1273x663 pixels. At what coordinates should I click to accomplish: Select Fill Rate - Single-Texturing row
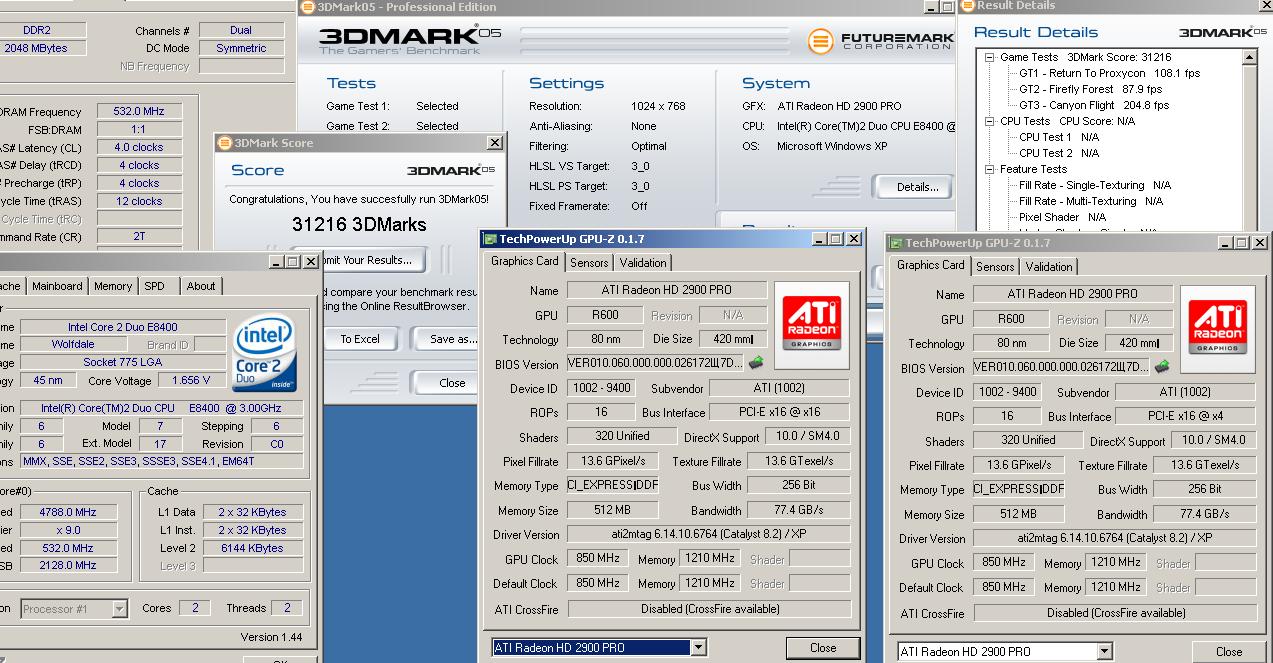pyautogui.click(x=1094, y=185)
